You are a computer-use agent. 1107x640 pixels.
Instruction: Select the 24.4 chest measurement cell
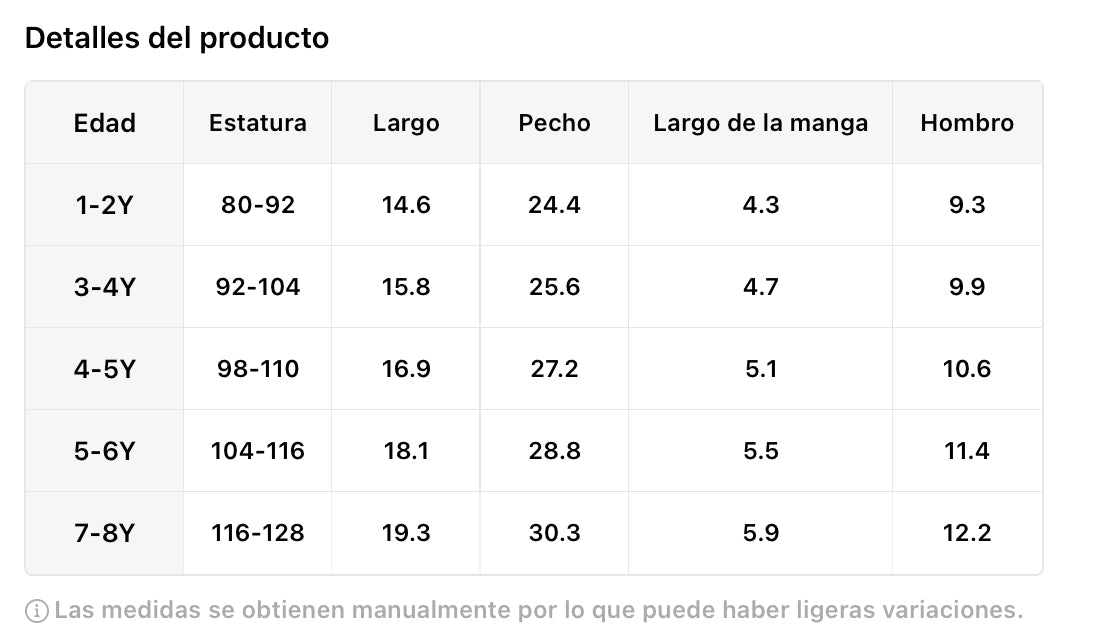coord(554,205)
